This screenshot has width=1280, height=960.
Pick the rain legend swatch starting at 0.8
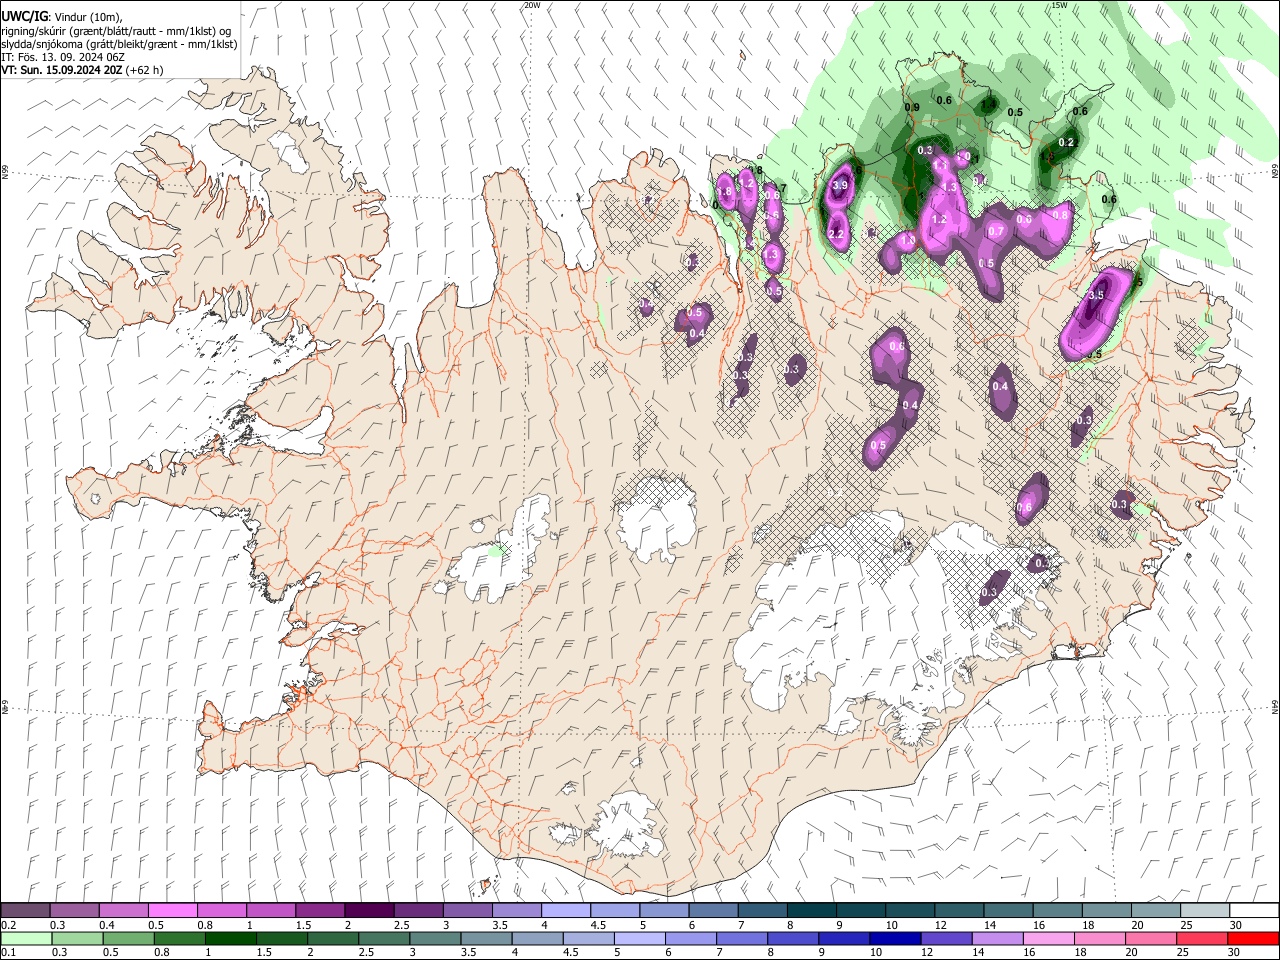point(178,939)
